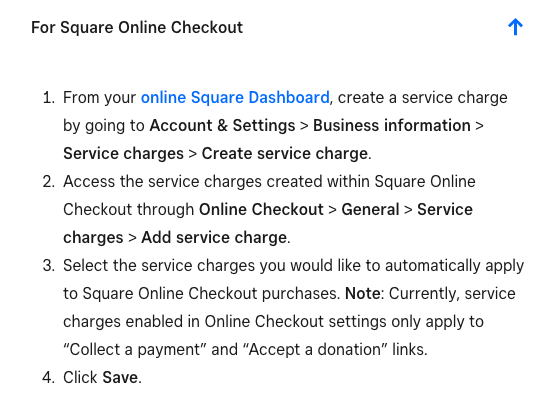Click bold 'Add service charge' text
Screen dimensions: 539x417
click(x=214, y=237)
